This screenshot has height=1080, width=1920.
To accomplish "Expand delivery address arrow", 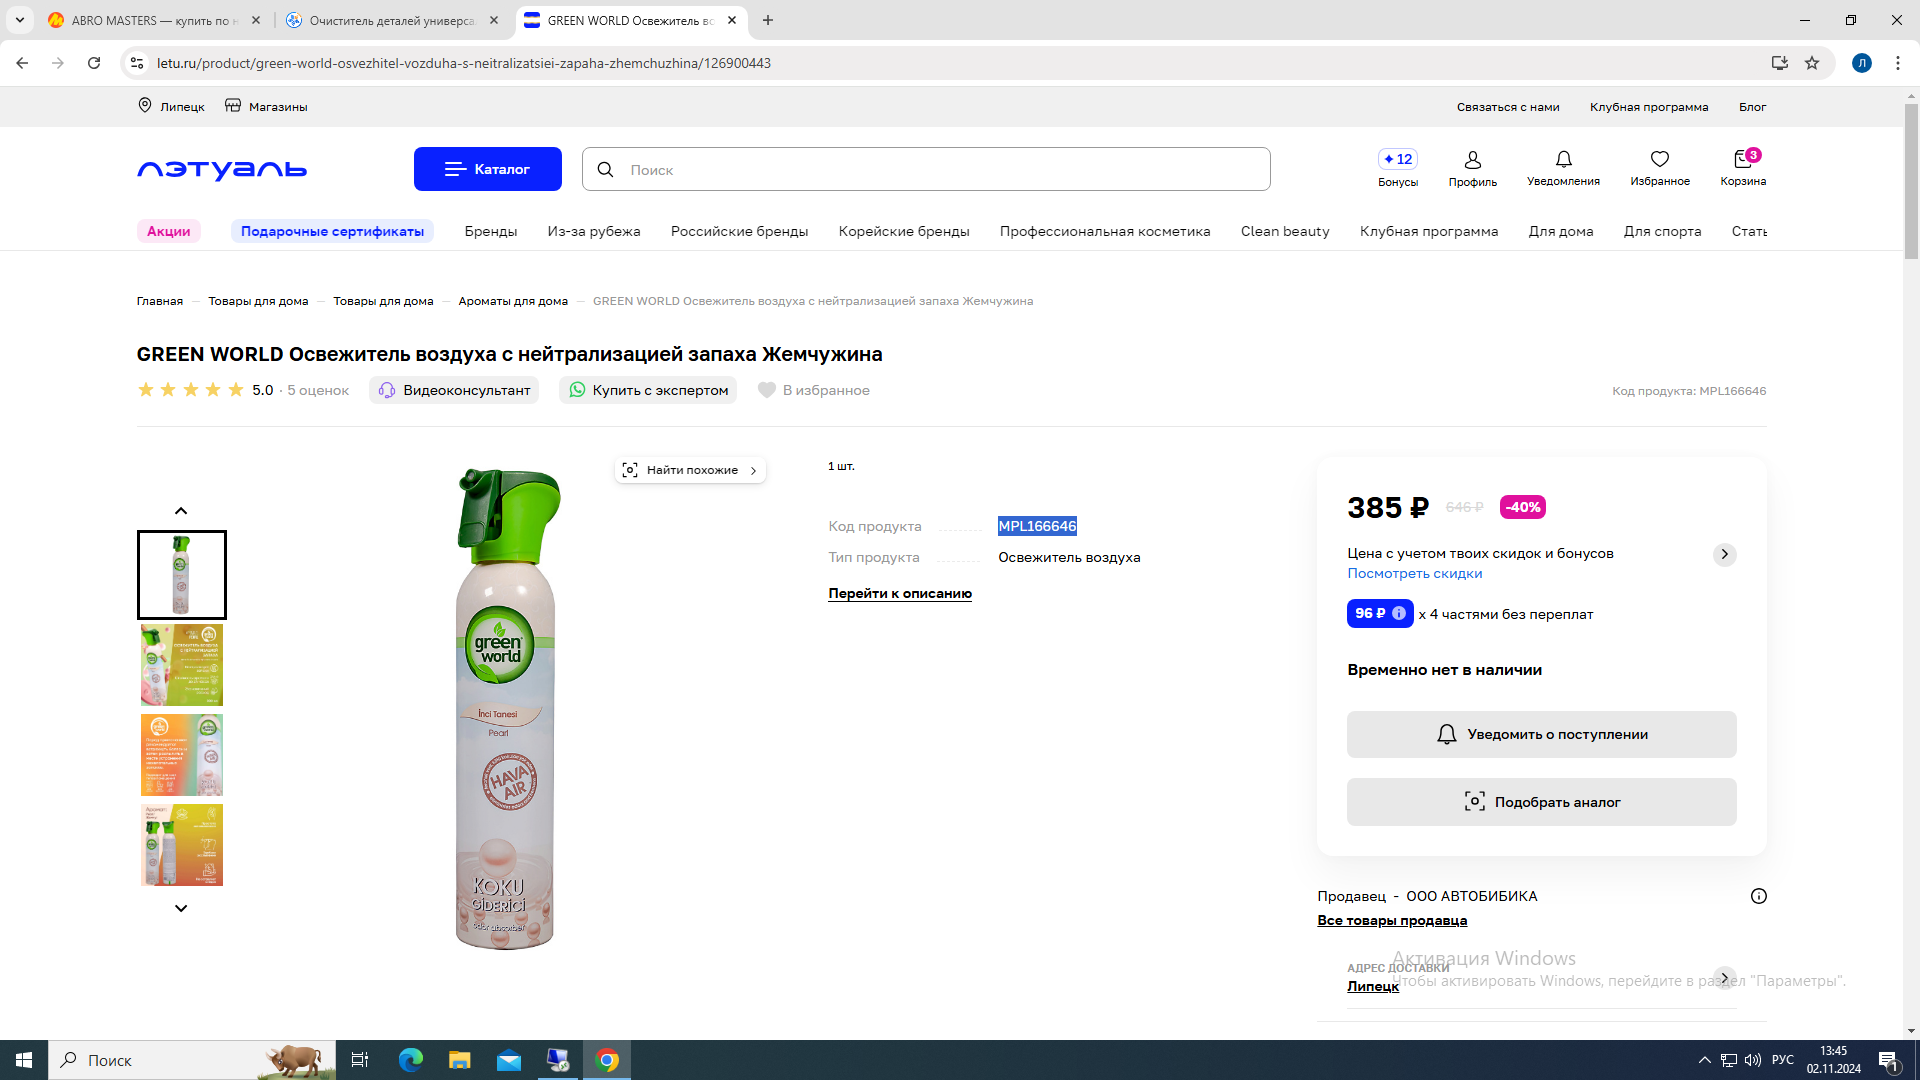I will click(x=1725, y=976).
